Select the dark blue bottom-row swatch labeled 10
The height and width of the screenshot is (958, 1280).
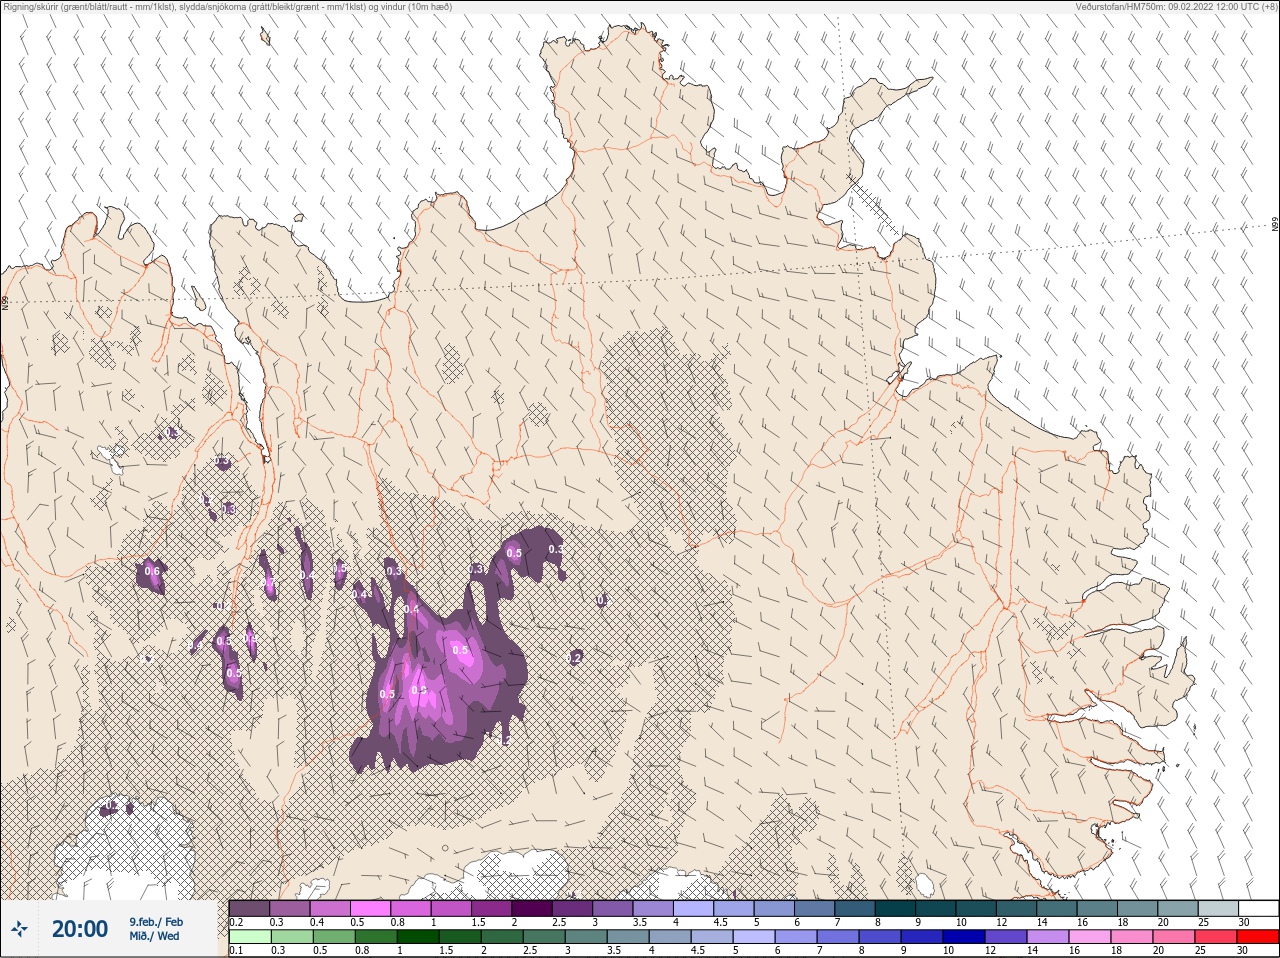(x=964, y=938)
